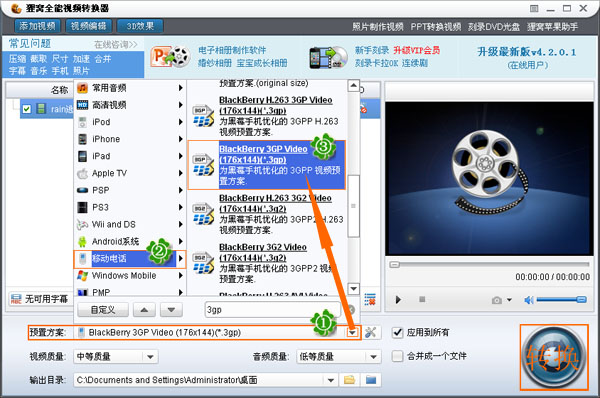Open the 3D效果 effects button
This screenshot has width=600, height=398.
tap(140, 26)
